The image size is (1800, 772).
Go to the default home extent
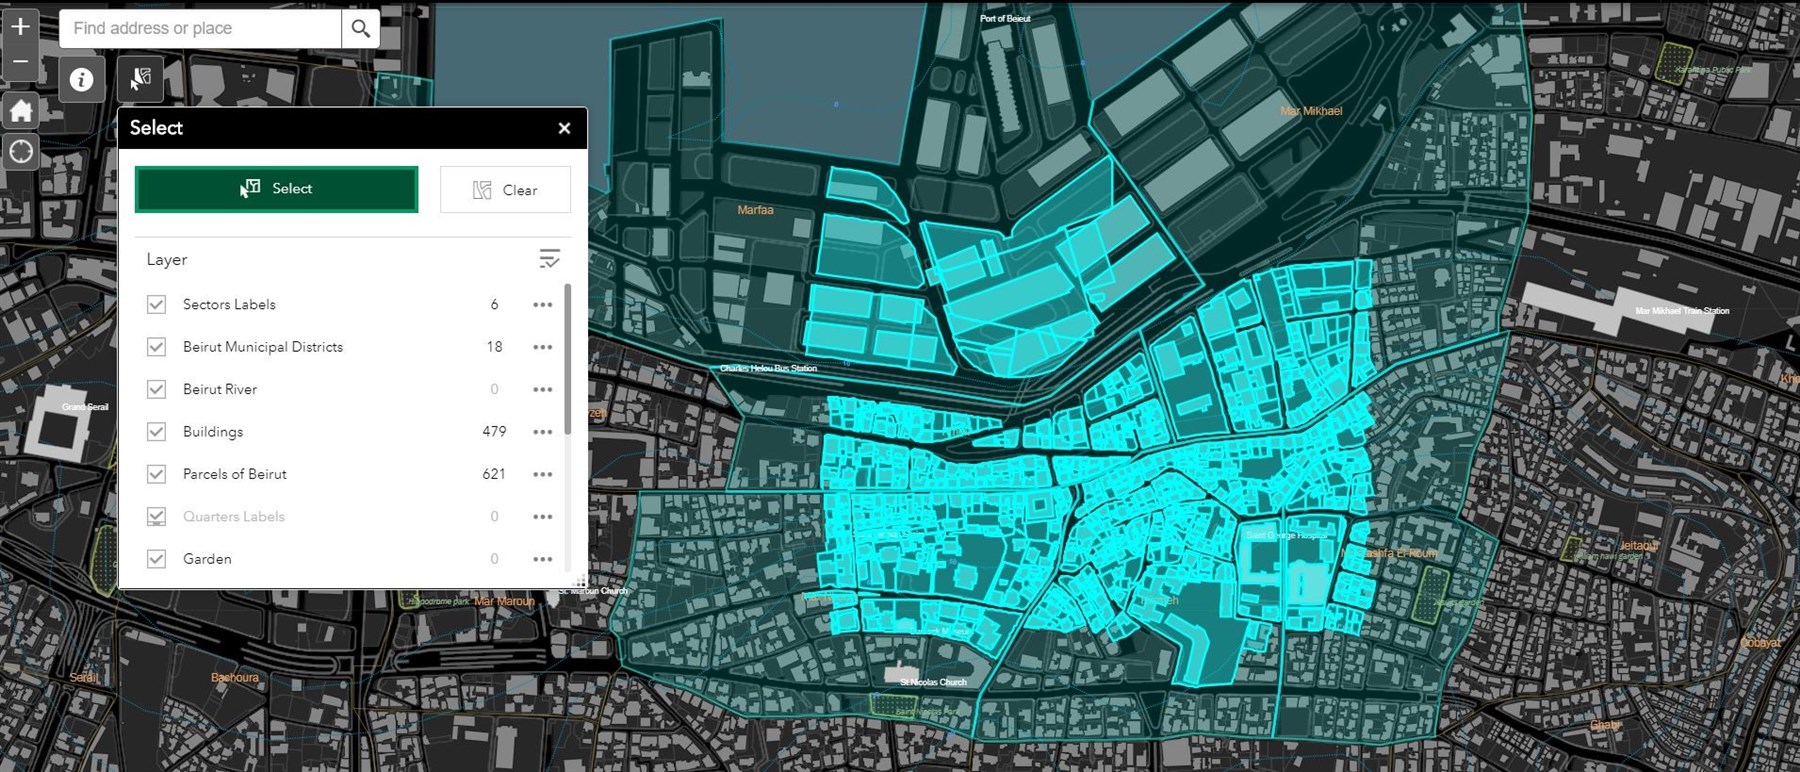[21, 111]
